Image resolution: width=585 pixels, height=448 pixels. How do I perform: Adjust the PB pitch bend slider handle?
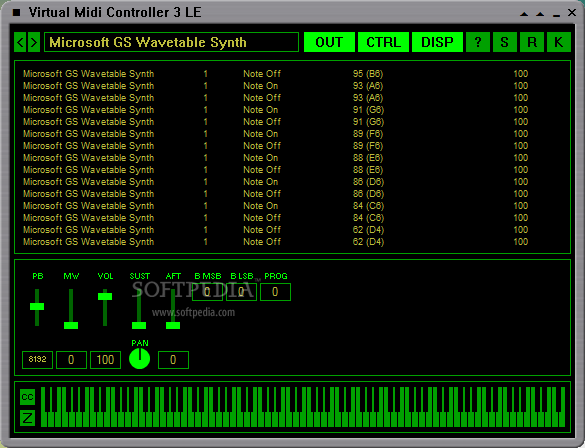tap(37, 306)
